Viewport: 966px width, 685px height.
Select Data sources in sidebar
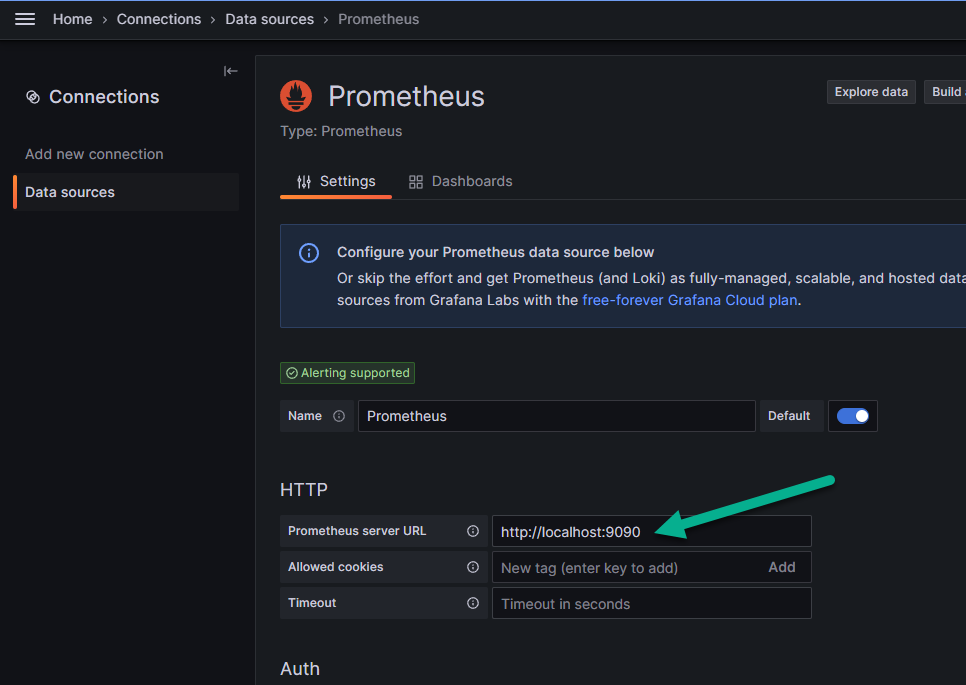click(x=70, y=192)
